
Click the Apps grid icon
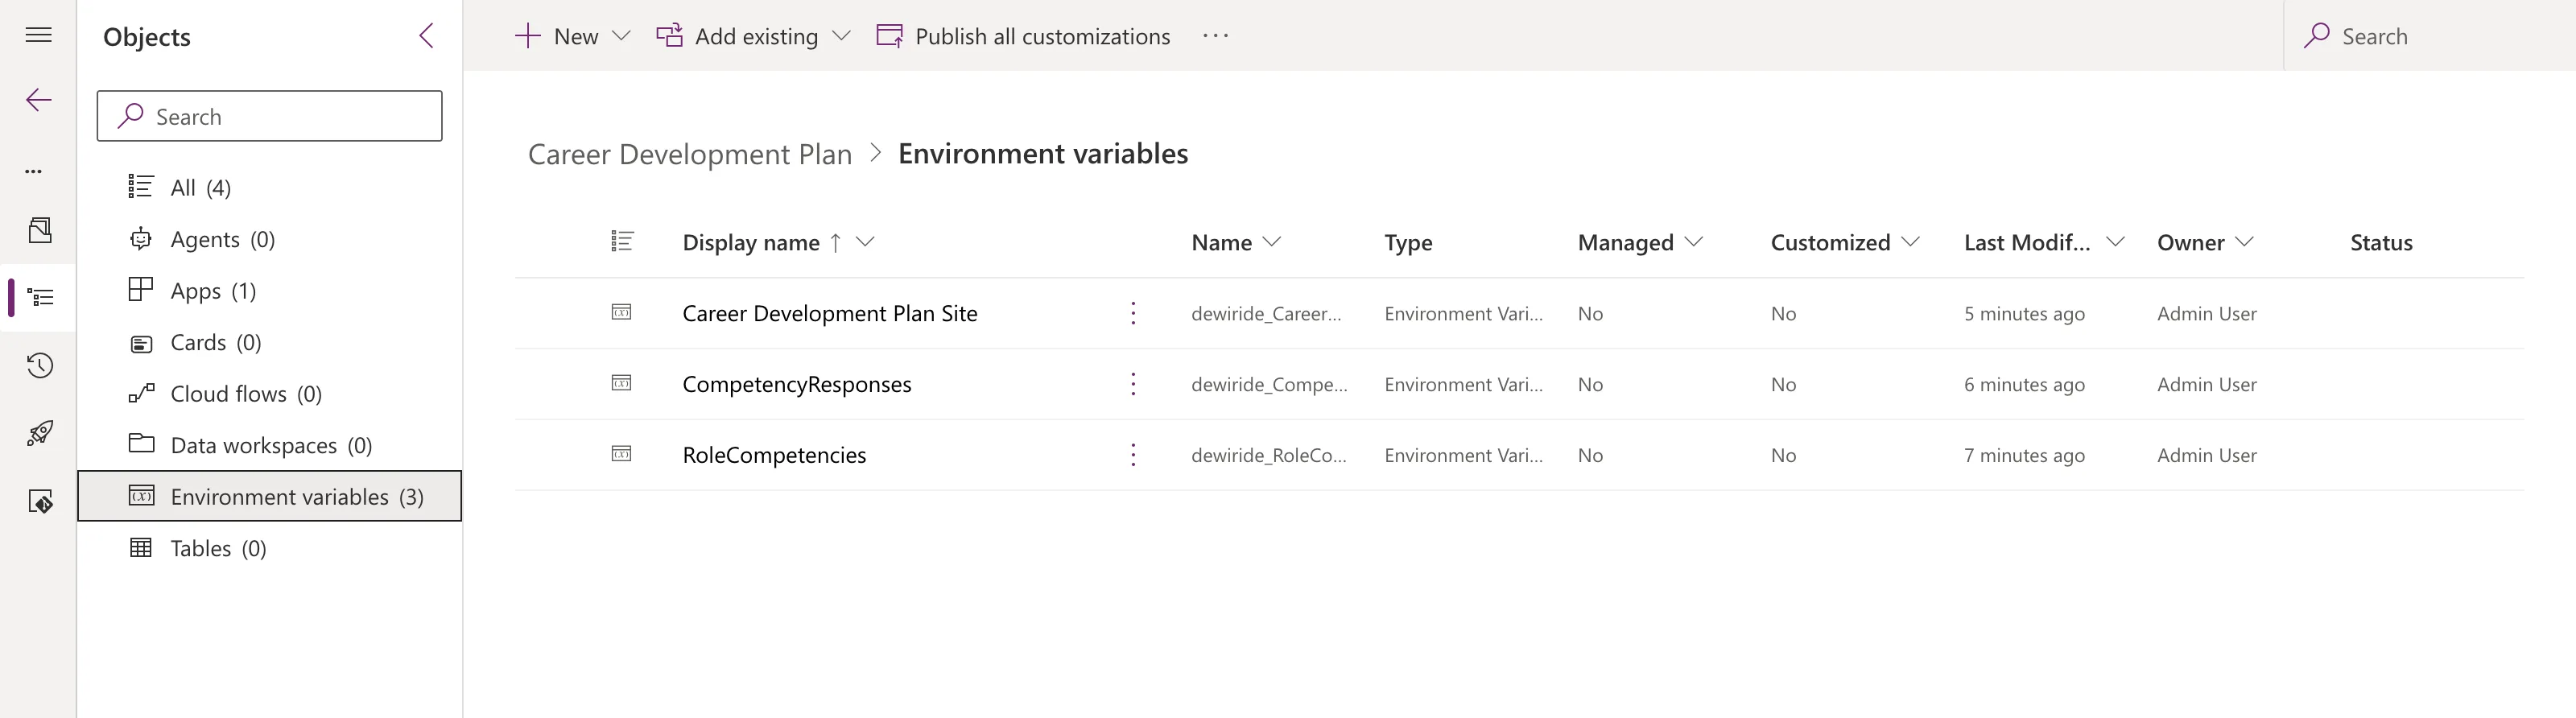(141, 290)
